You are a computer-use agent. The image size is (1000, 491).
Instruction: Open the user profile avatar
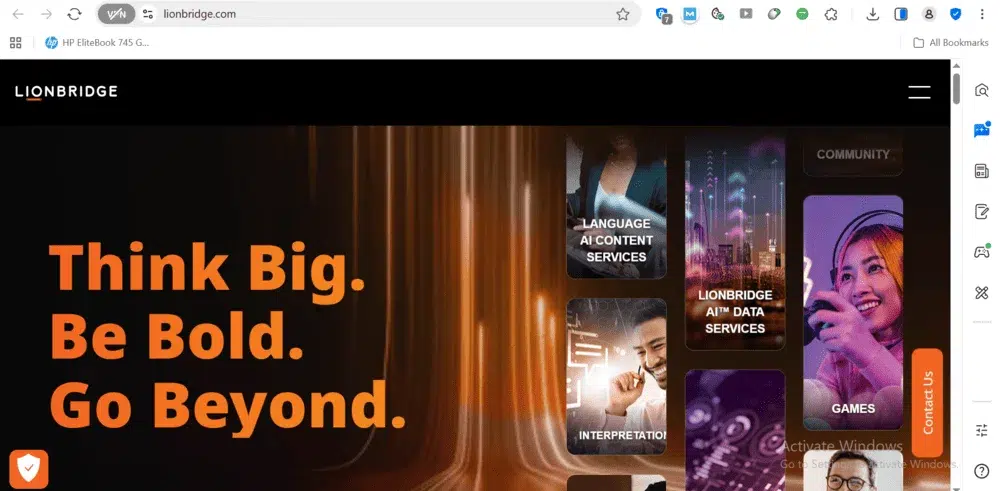tap(929, 14)
